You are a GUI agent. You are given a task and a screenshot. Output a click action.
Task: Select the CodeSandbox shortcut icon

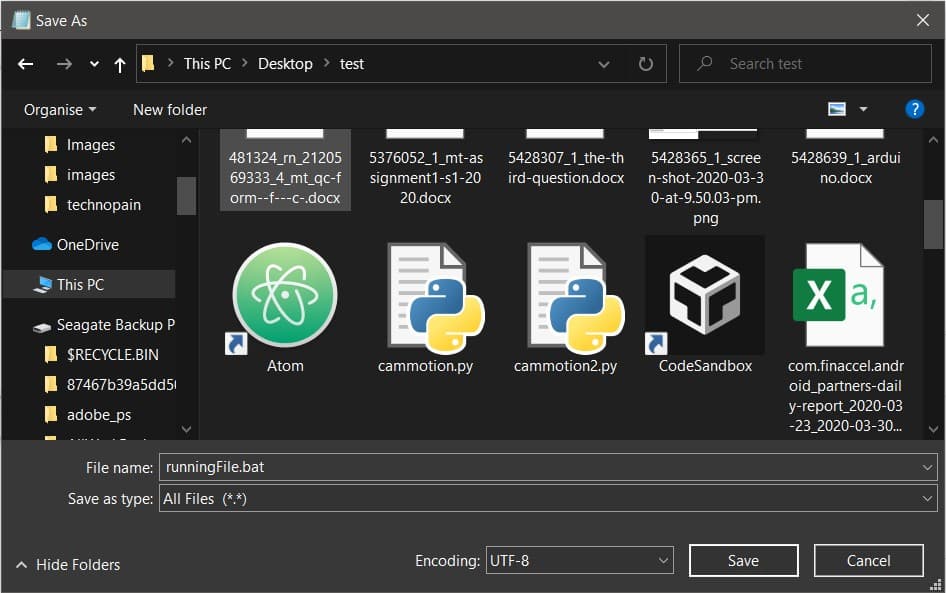tap(705, 296)
